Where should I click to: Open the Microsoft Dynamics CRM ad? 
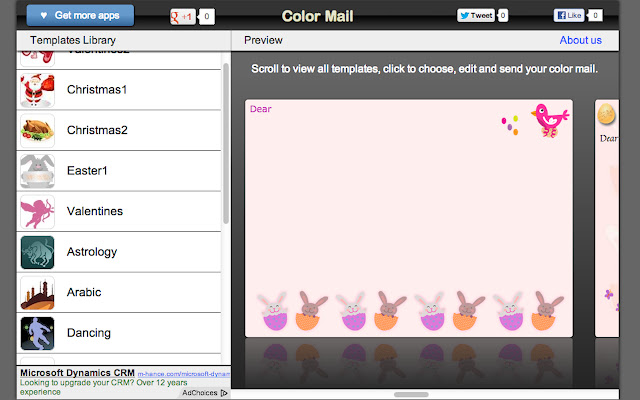(77, 373)
